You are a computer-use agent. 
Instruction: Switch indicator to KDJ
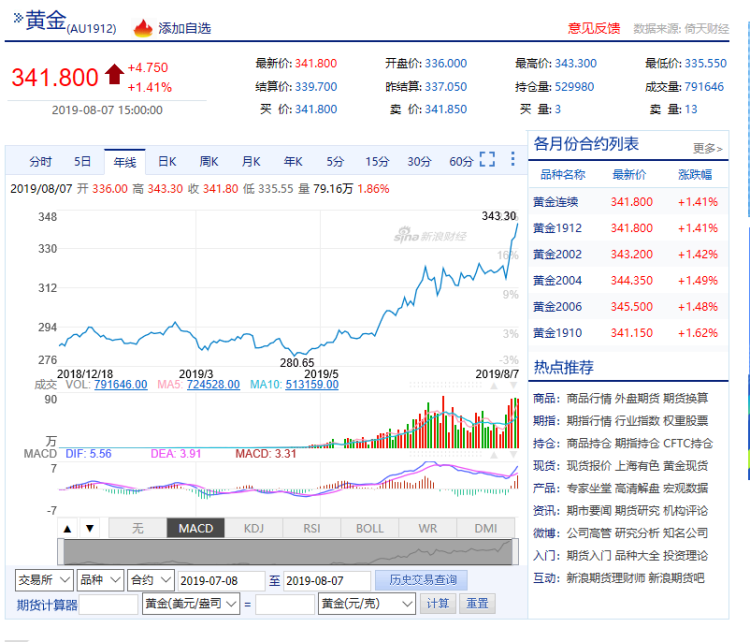(254, 528)
